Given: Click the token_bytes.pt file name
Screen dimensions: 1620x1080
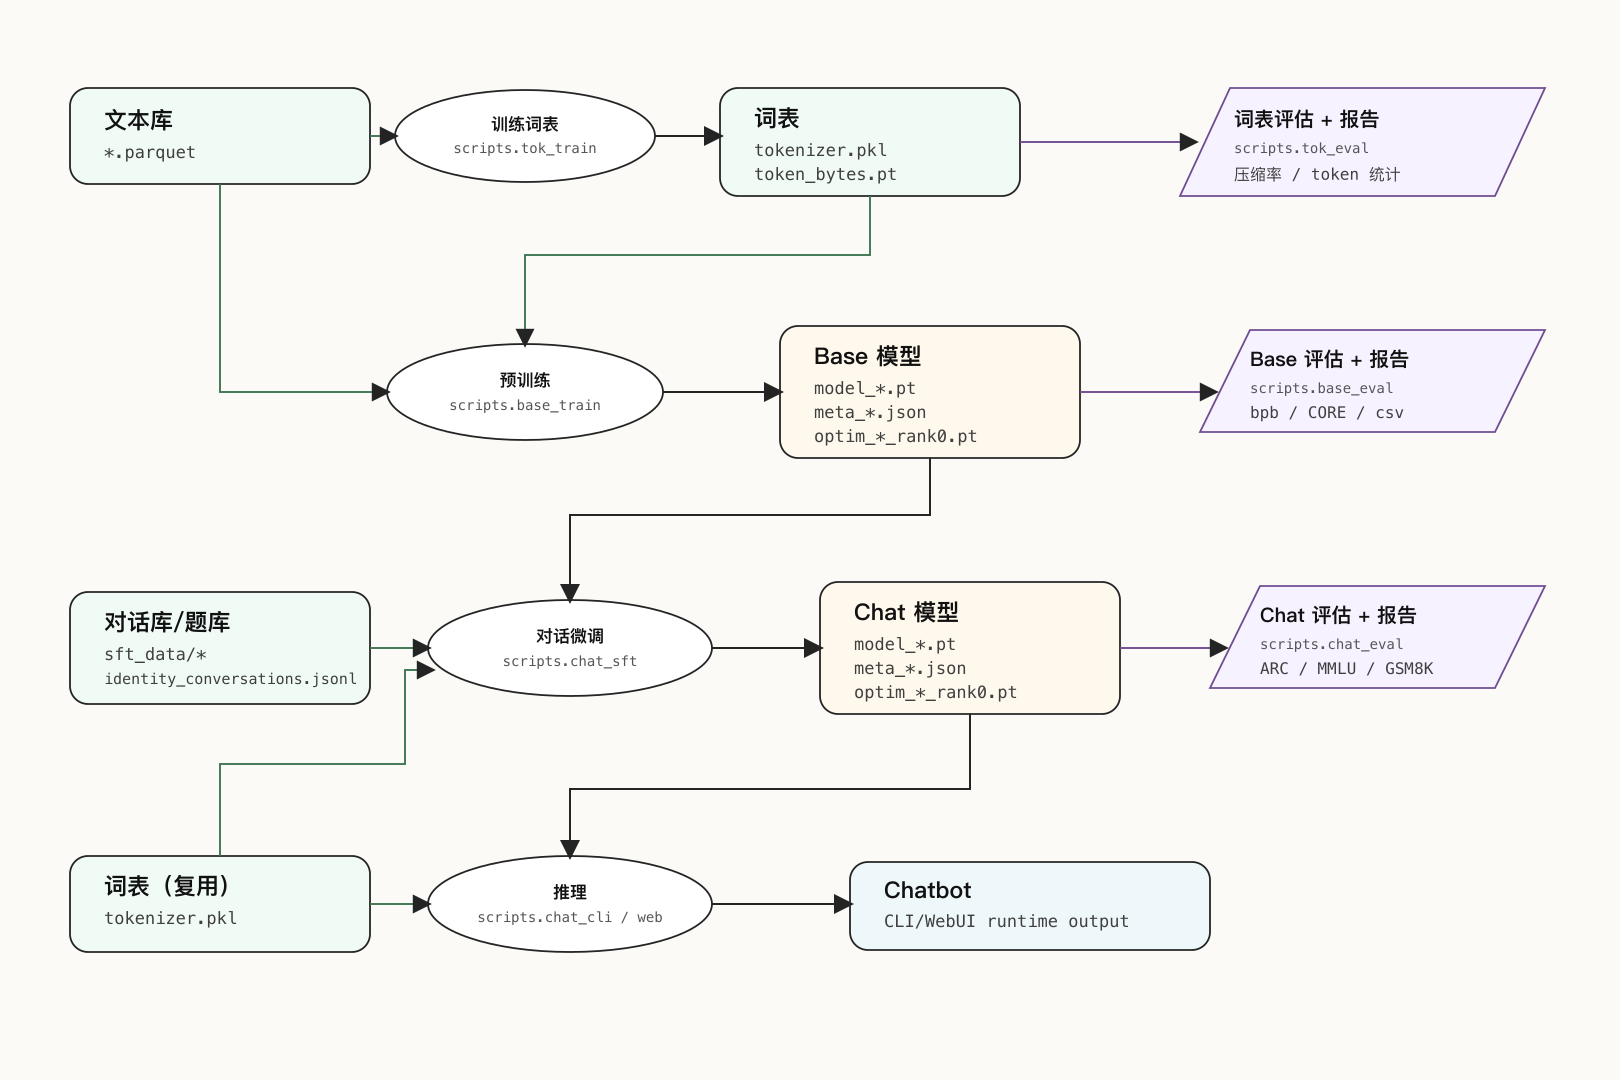Looking at the screenshot, I should click(x=825, y=174).
